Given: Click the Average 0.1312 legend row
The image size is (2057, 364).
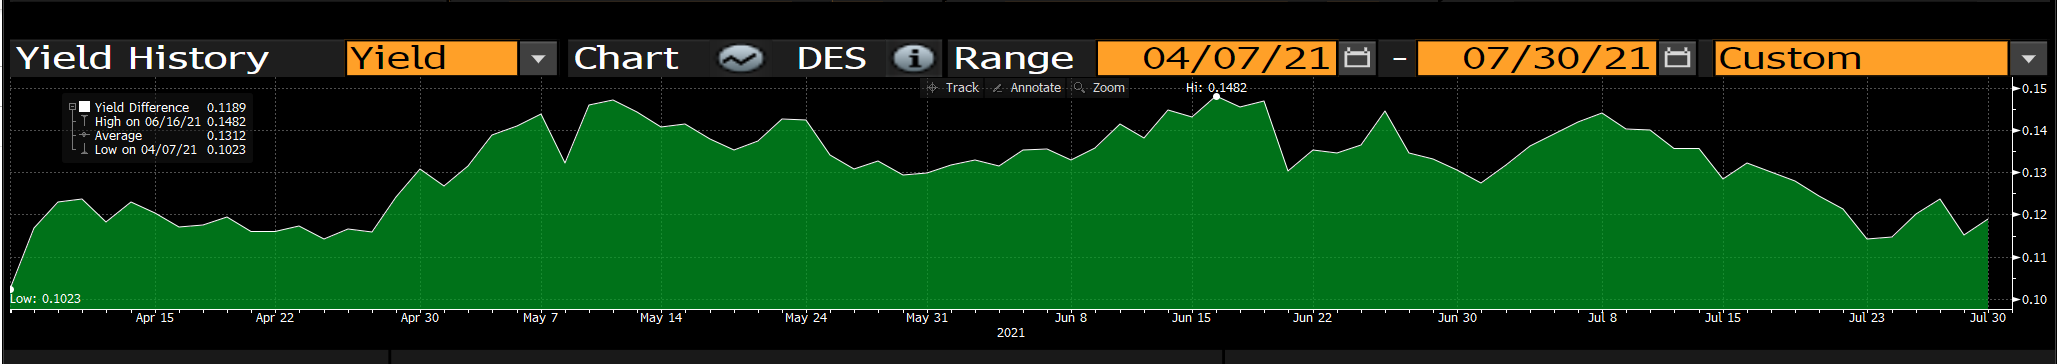Looking at the screenshot, I should point(158,135).
